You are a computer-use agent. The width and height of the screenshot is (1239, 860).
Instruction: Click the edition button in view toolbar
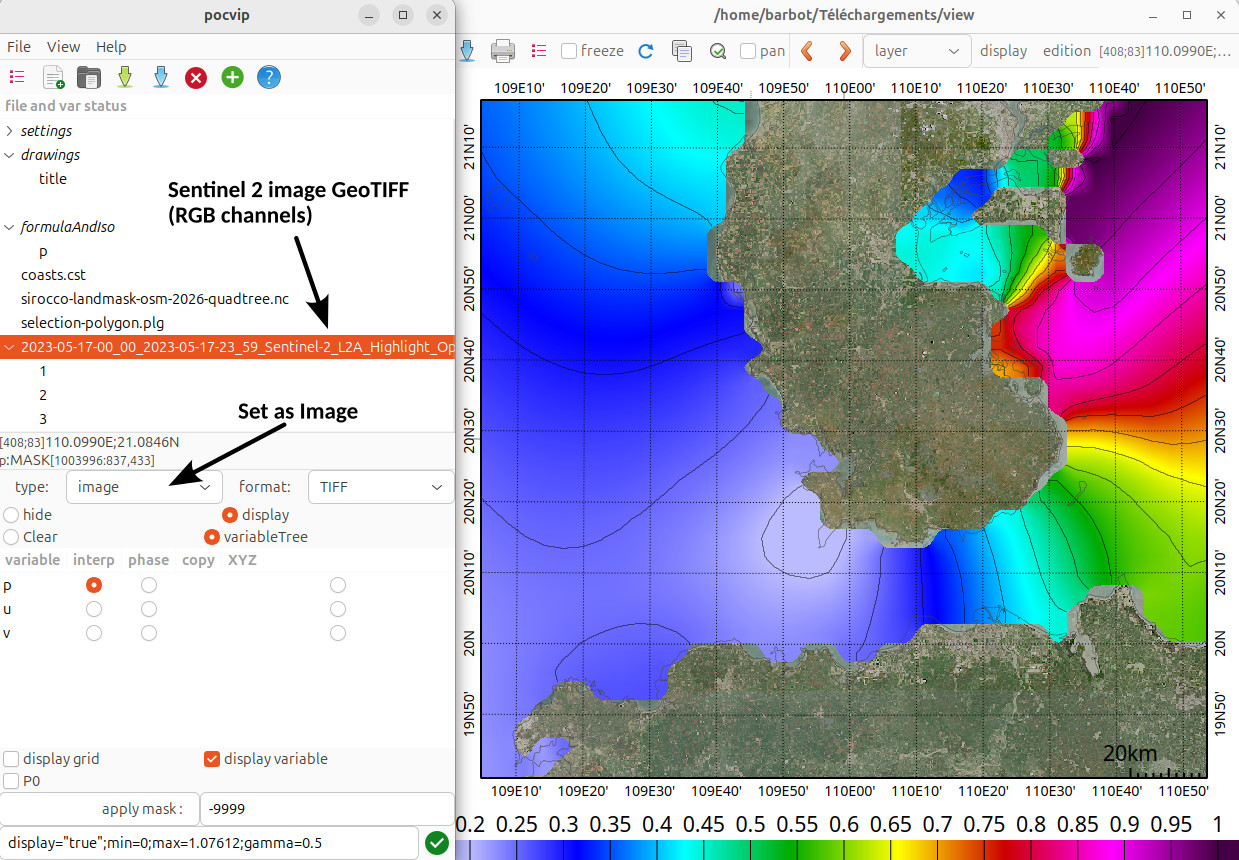[x=1067, y=51]
